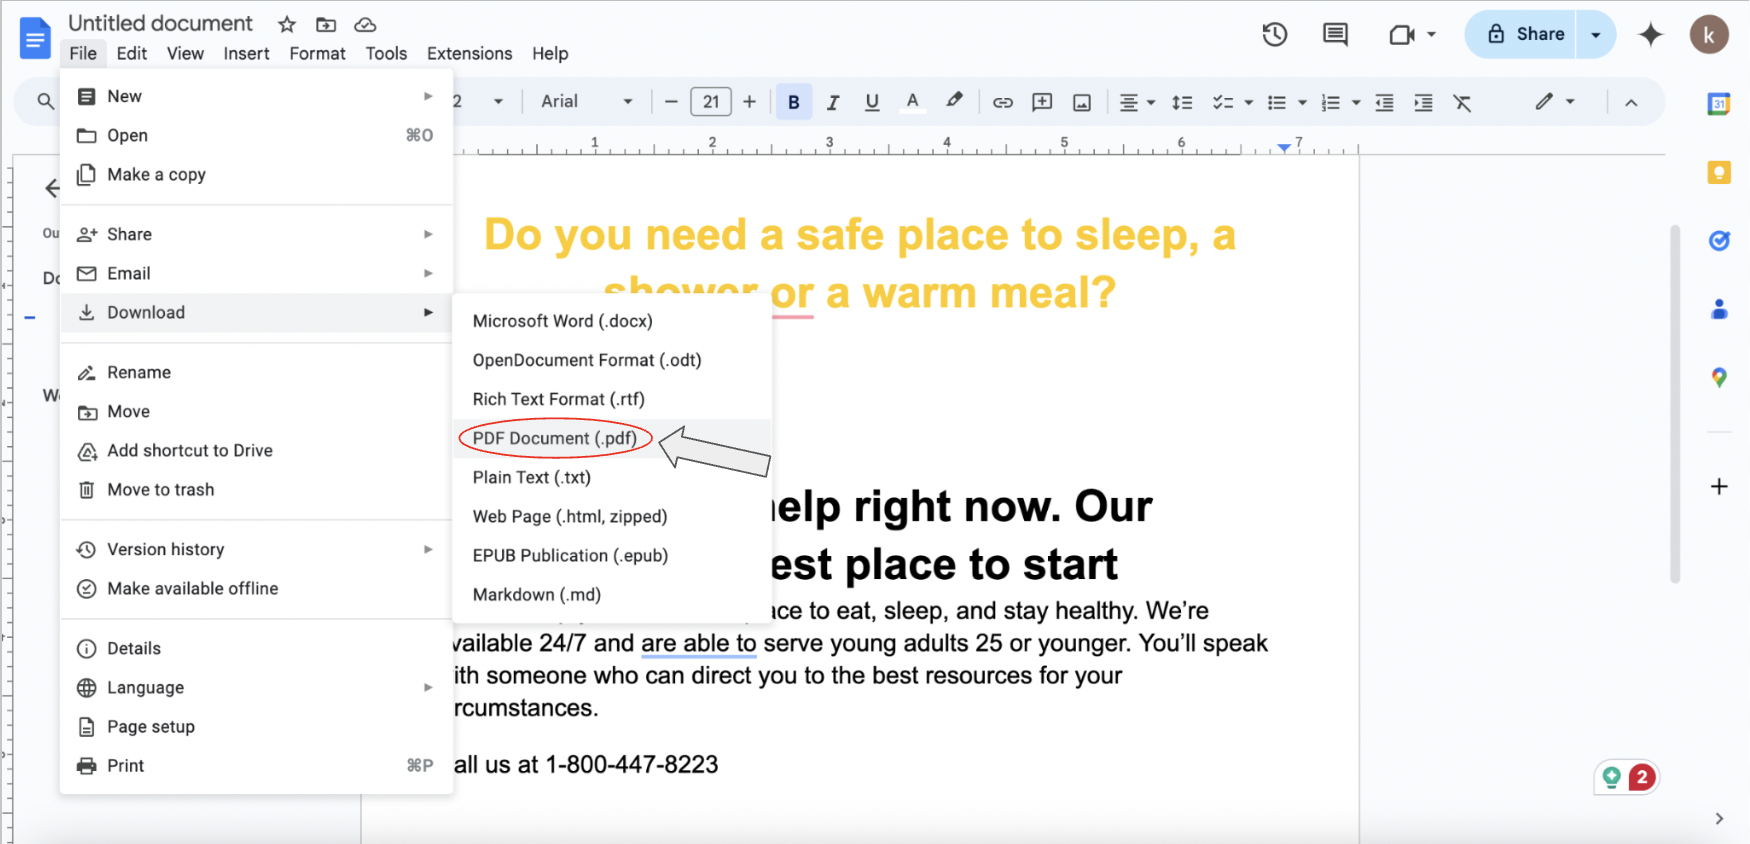Click the insert link icon
1750x844 pixels.
[x=1002, y=102]
